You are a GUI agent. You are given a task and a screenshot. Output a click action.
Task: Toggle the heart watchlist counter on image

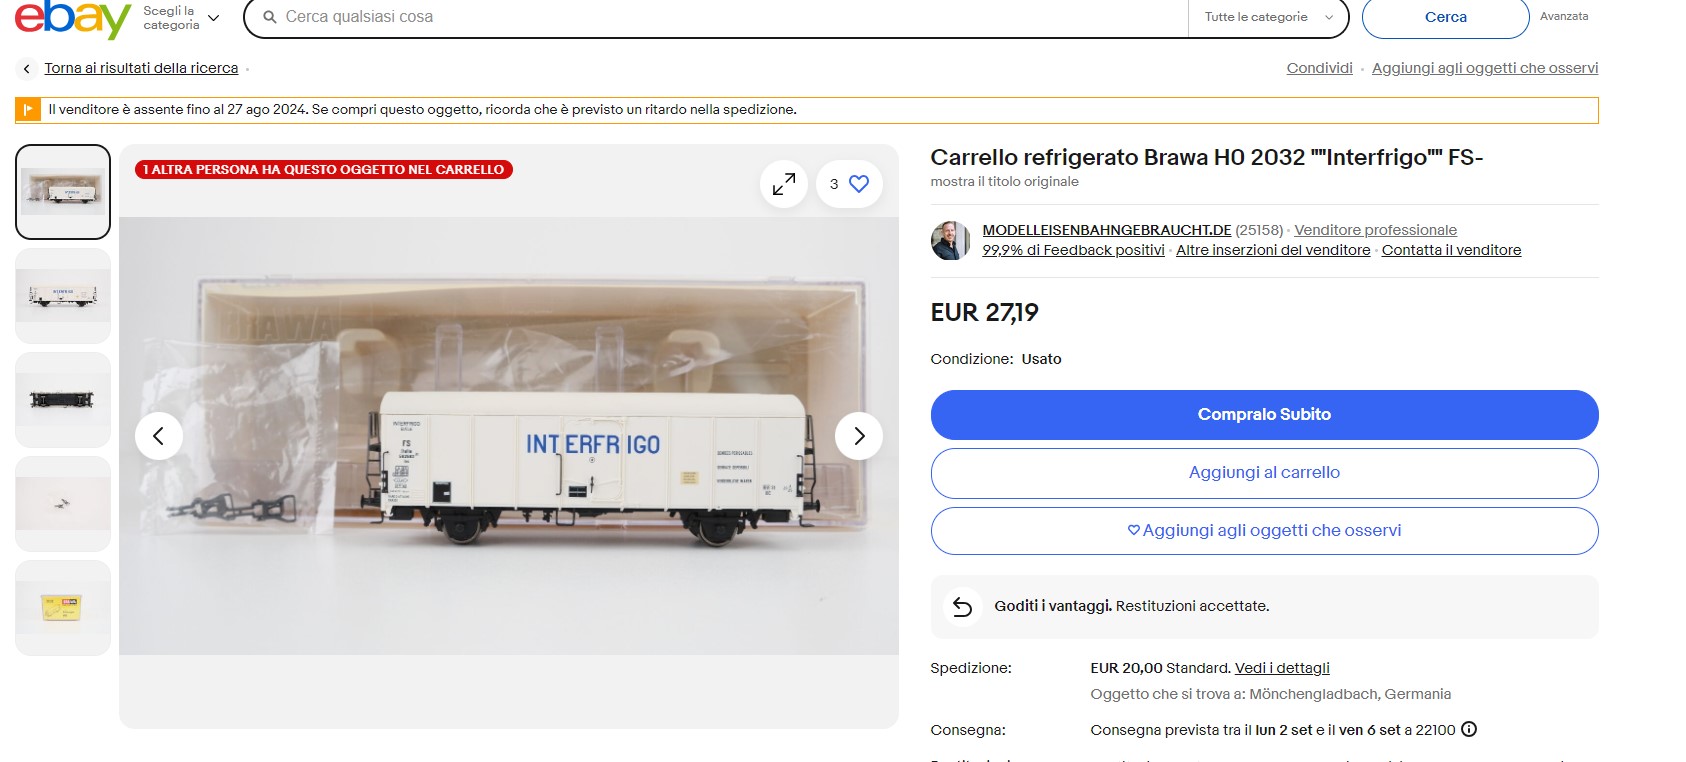[x=849, y=184]
